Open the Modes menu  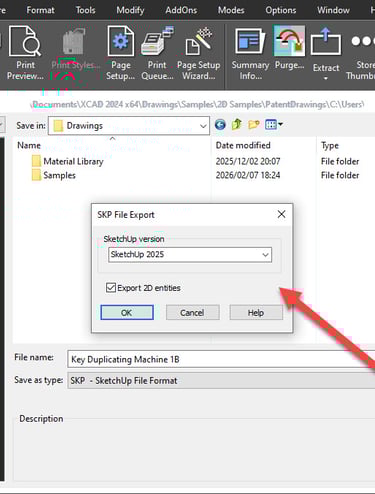tap(231, 10)
